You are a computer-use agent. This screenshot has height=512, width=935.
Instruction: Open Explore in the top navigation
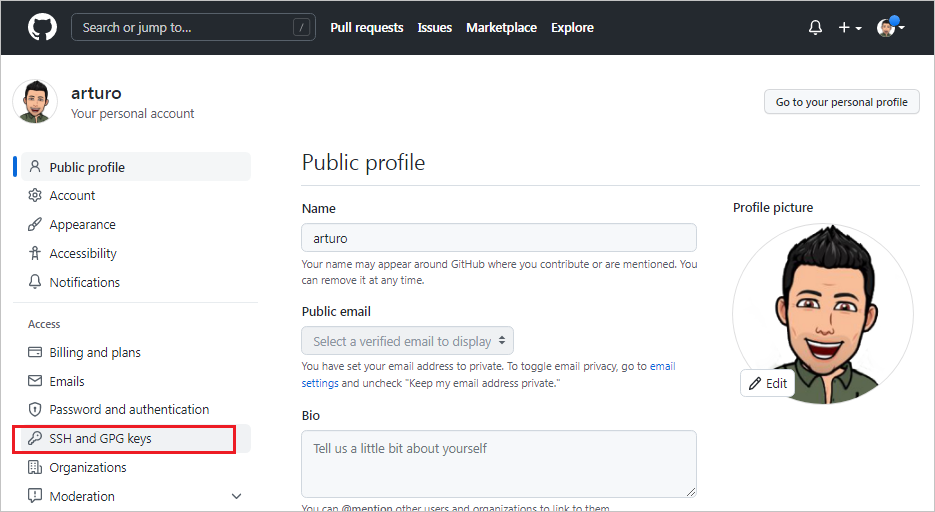[x=572, y=27]
